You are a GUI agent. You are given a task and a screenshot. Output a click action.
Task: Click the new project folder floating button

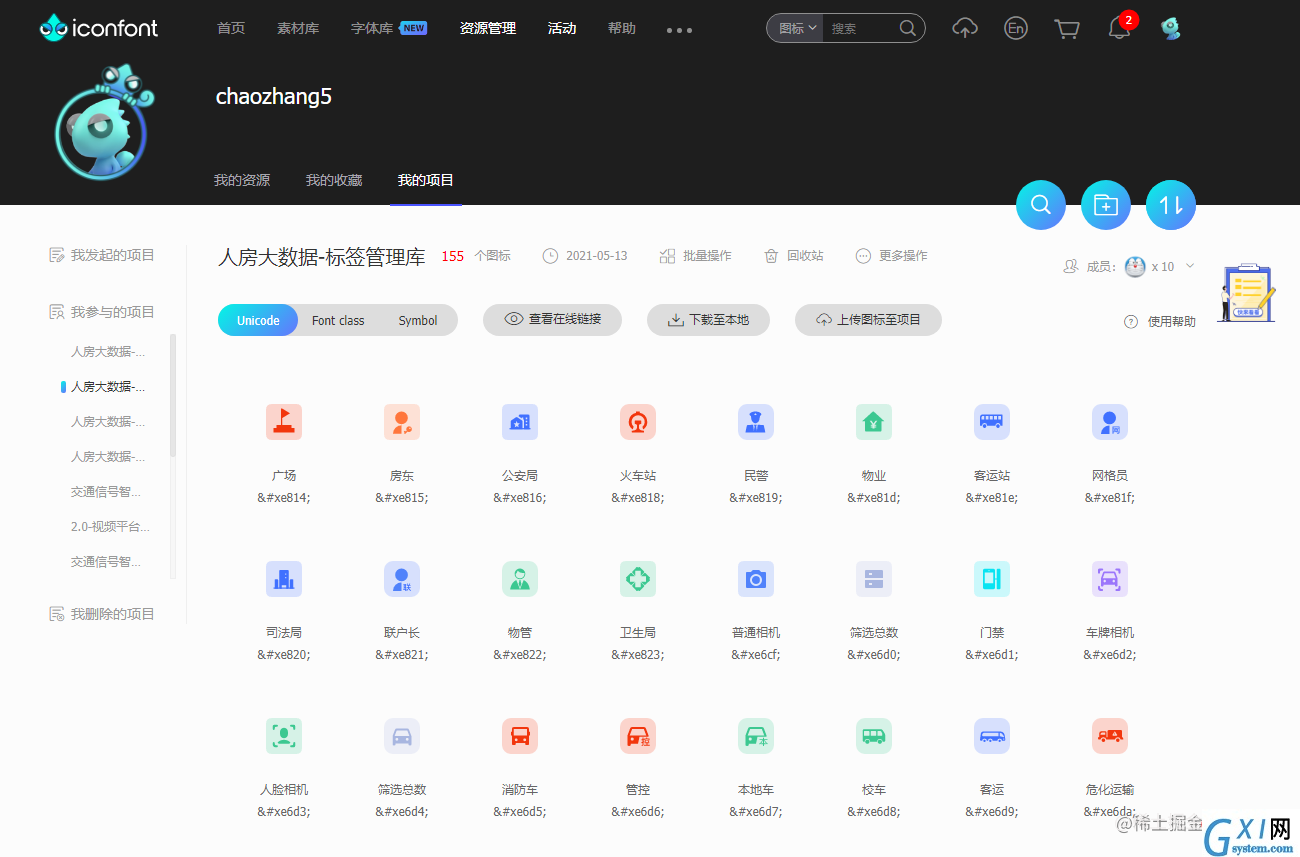[1106, 205]
